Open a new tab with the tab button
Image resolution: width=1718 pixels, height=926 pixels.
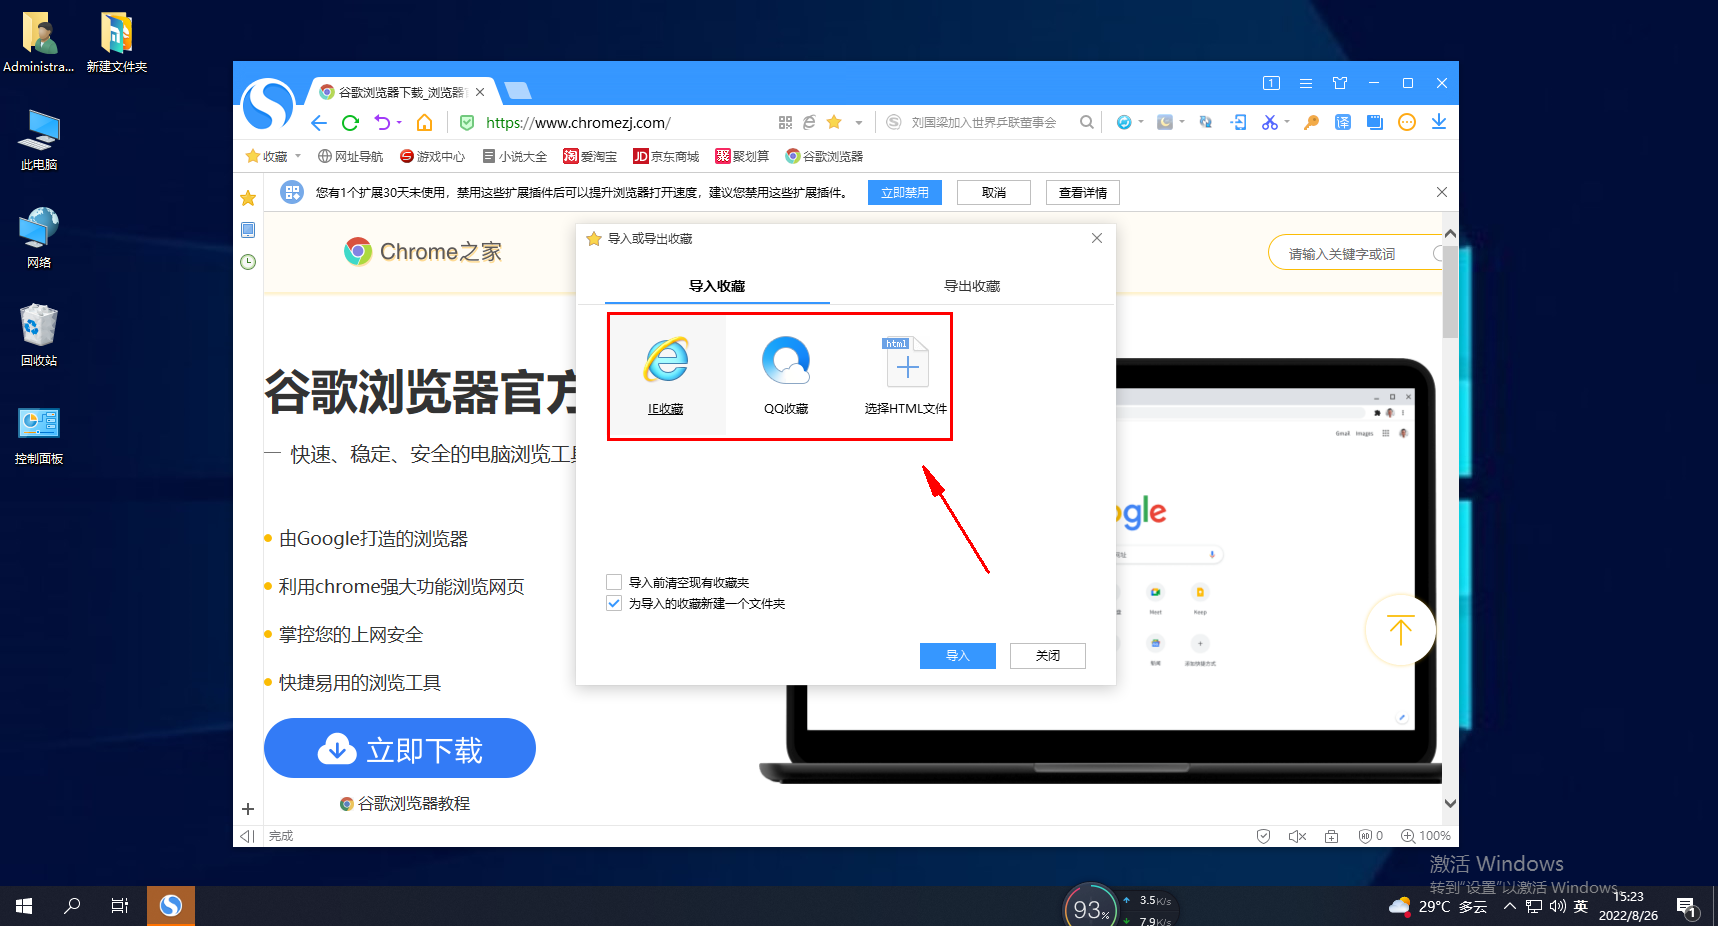click(x=518, y=91)
